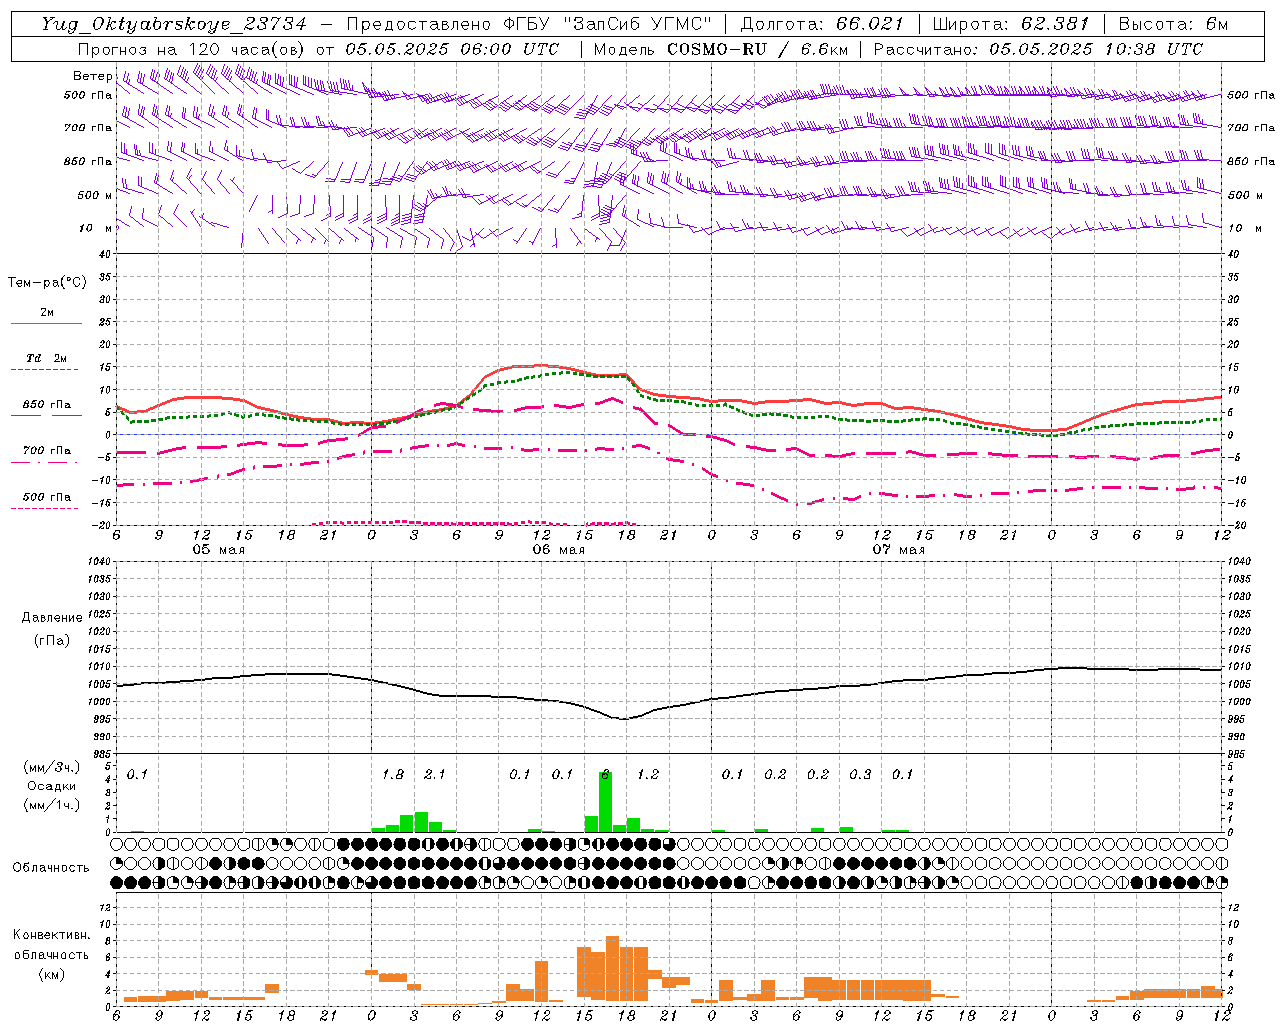Image resolution: width=1280 pixels, height=1024 pixels.
Task: Click the 2.1 three-hour precipitation value
Action: (x=435, y=775)
